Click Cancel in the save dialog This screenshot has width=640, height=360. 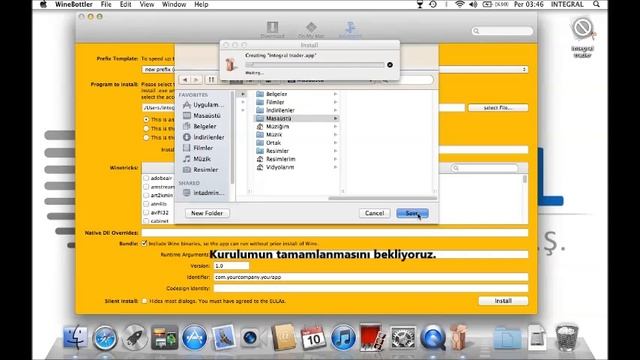coord(374,213)
